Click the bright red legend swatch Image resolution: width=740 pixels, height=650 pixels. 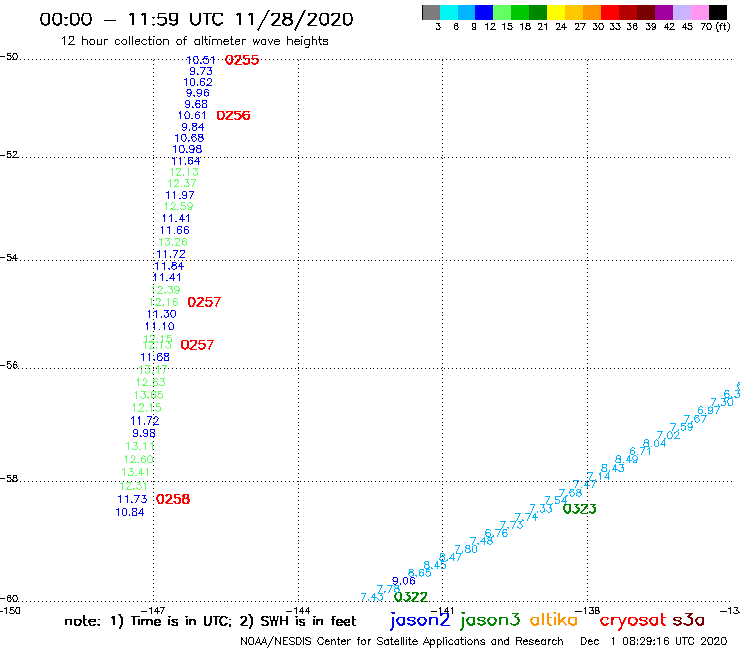(610, 12)
